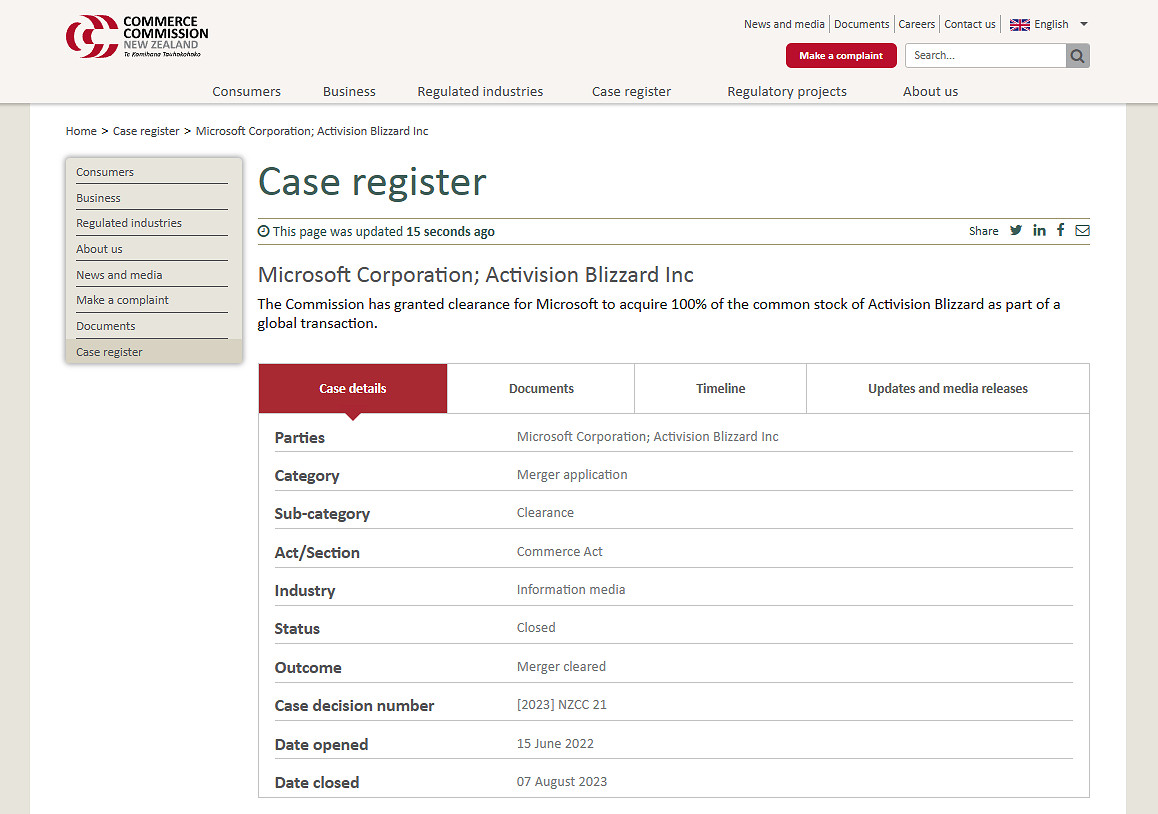1158x814 pixels.
Task: Share the page on Facebook
Action: 1060,230
